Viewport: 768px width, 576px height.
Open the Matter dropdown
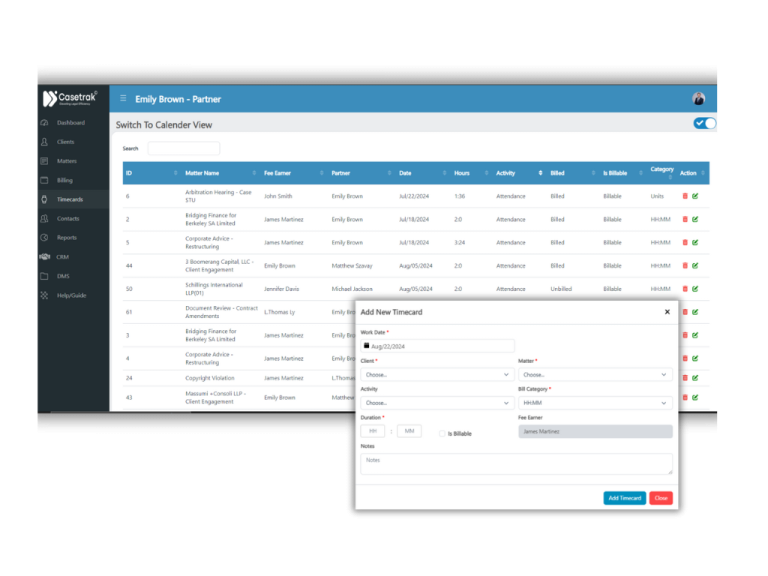click(595, 375)
